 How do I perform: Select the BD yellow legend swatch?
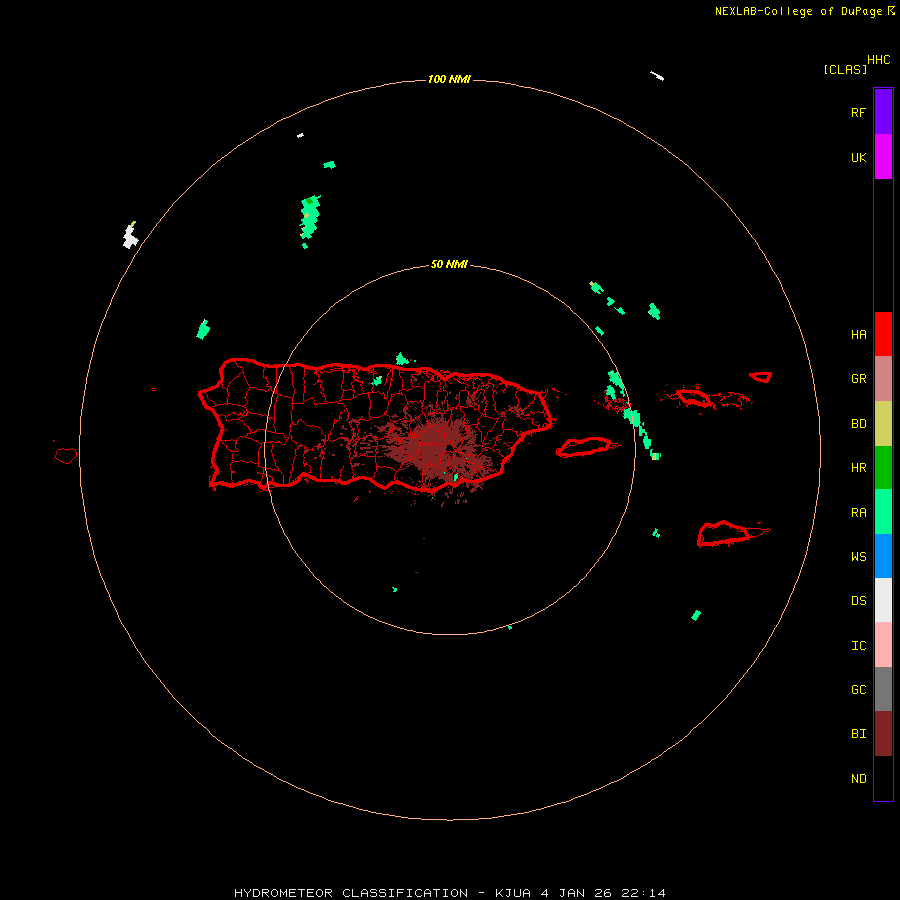pyautogui.click(x=883, y=423)
